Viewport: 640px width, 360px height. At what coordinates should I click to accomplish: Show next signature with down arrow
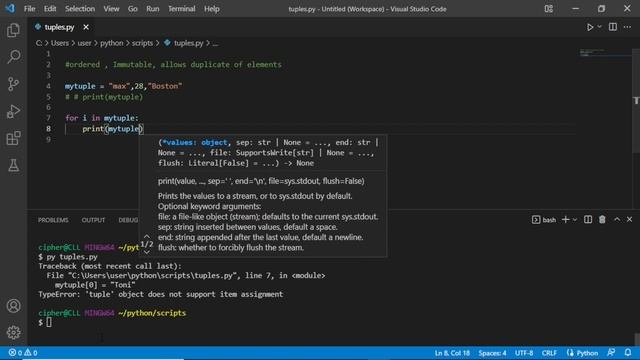click(147, 252)
